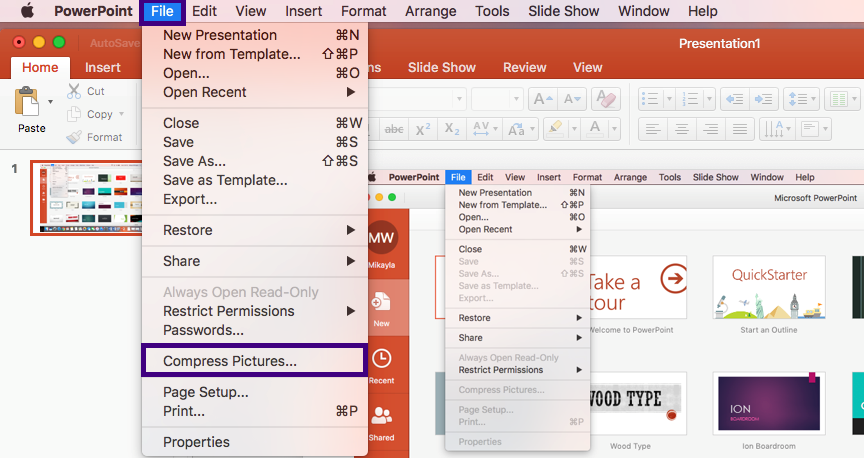Click the text direction icon

tap(773, 129)
